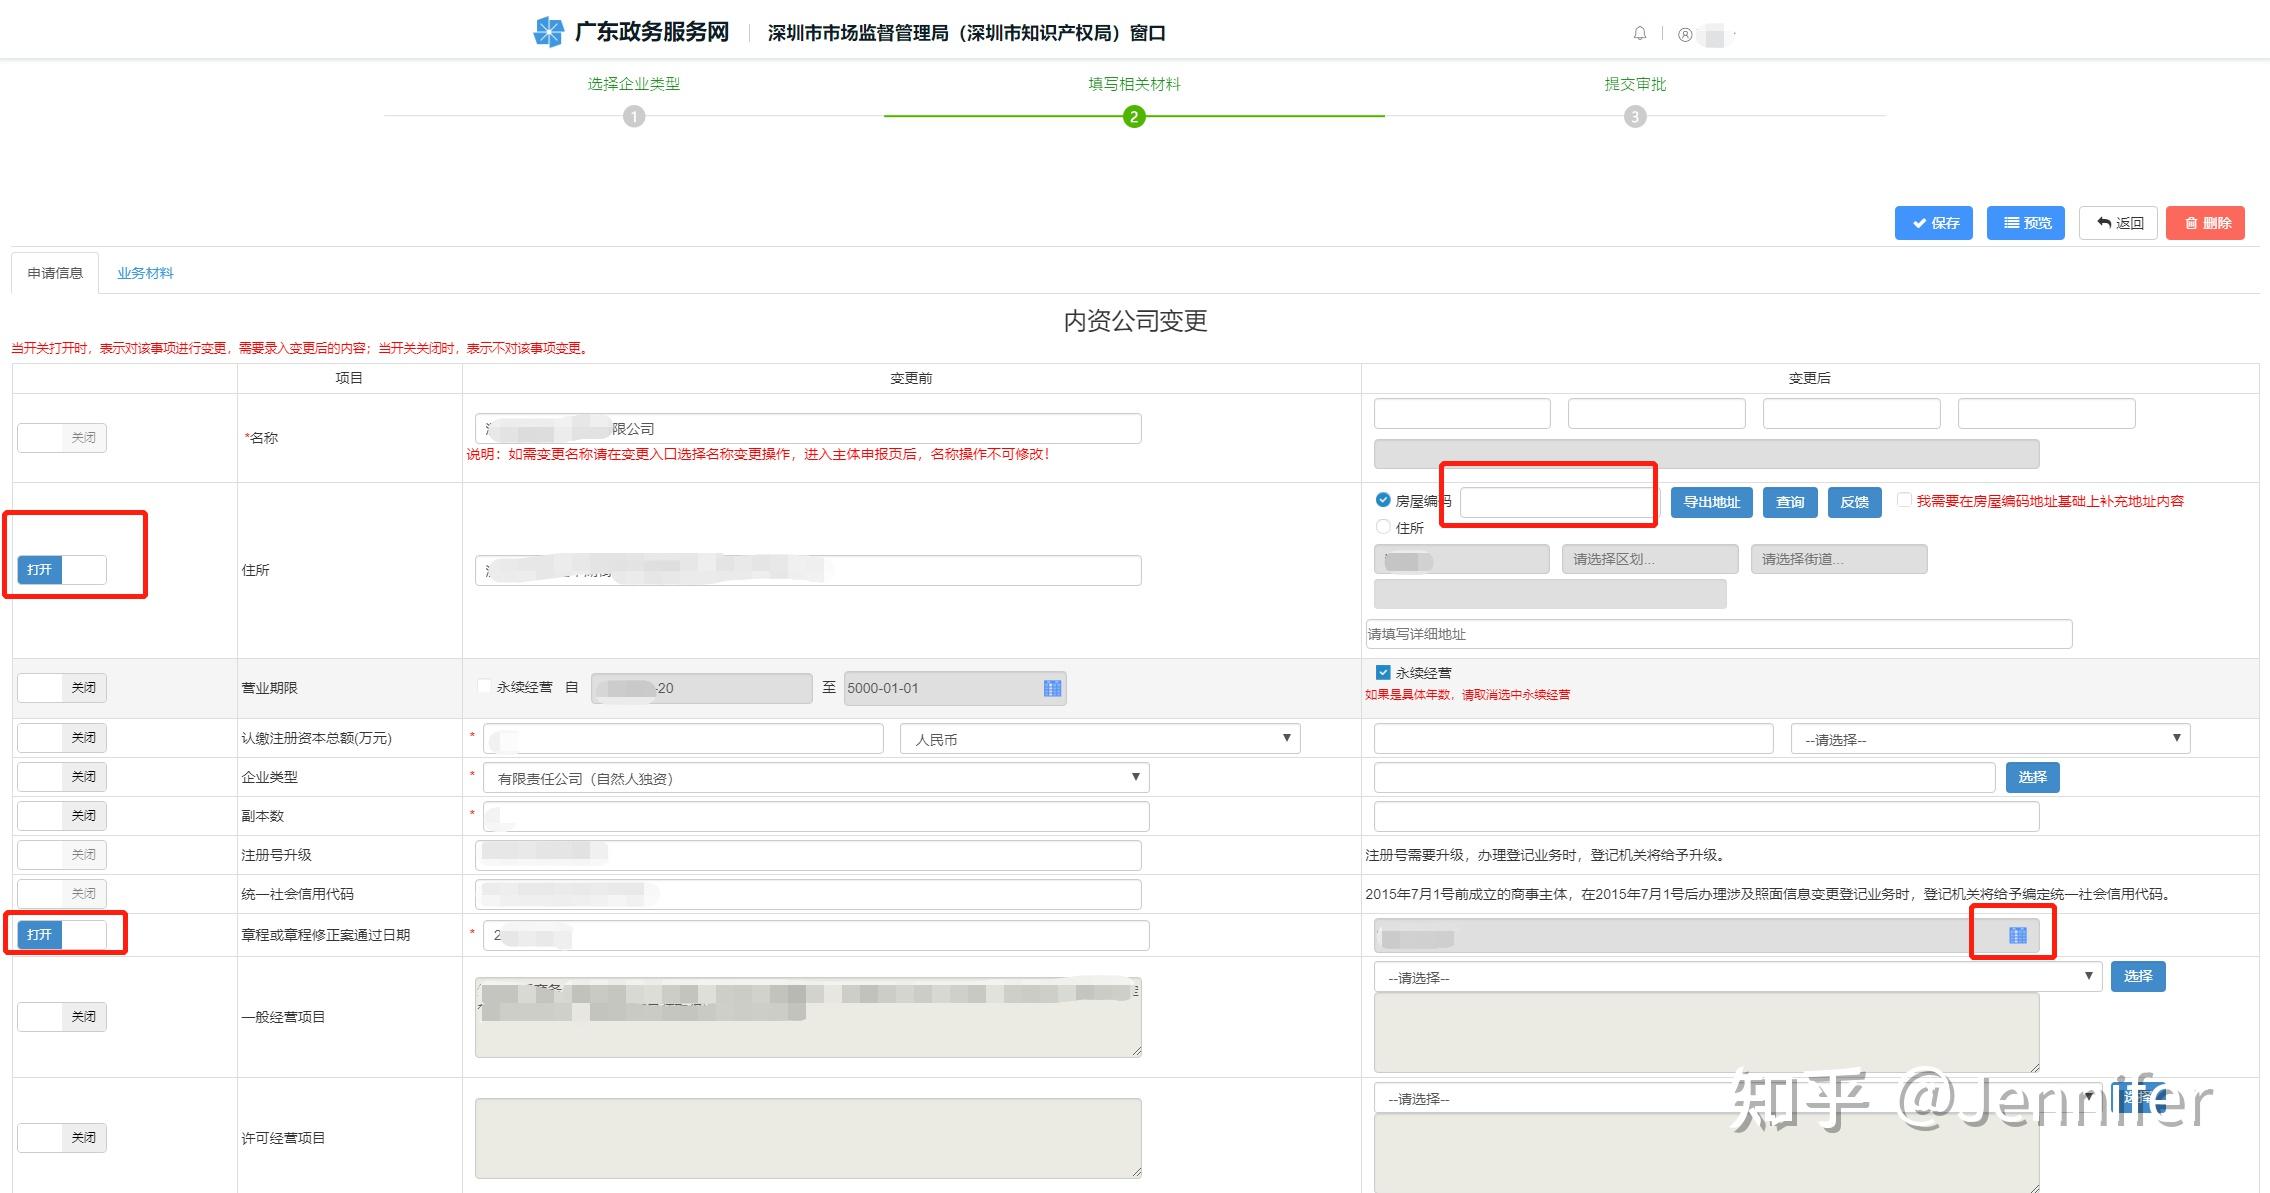
Task: Click the notification bell icon
Action: coord(1640,34)
